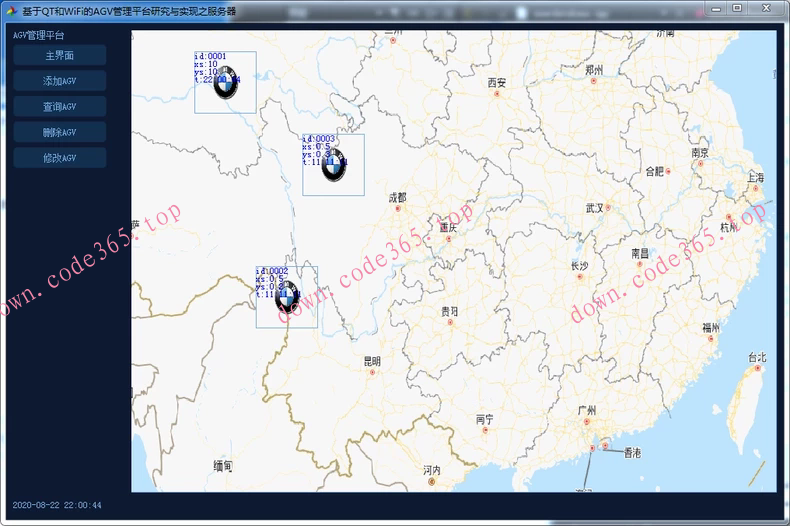Minimize the AGV server window
Image resolution: width=790 pixels, height=526 pixels.
pos(715,8)
